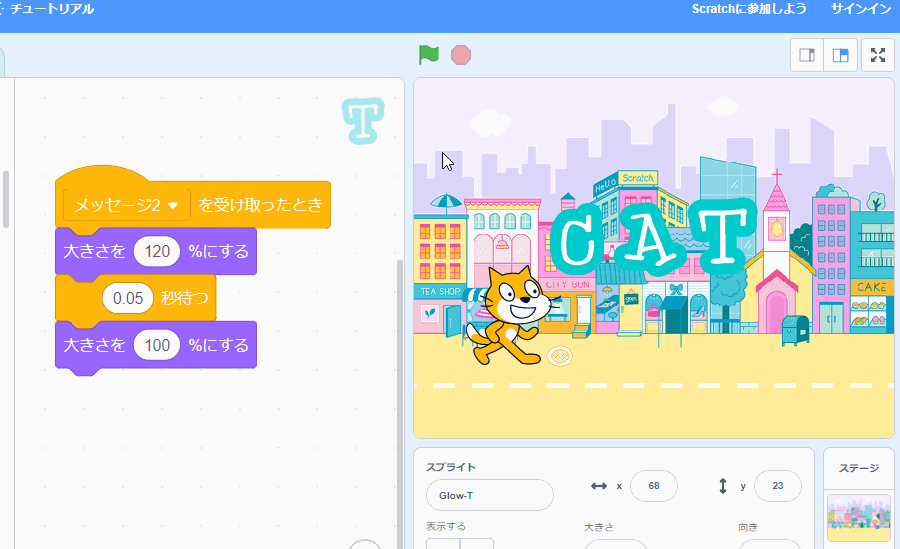Click the スプライト label
Viewport: 900px width, 549px height.
point(451,467)
